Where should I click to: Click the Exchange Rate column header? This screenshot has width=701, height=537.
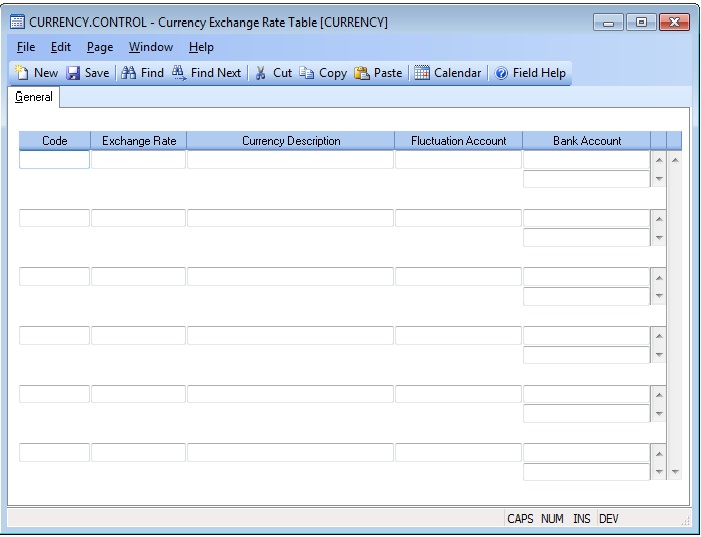pos(139,141)
